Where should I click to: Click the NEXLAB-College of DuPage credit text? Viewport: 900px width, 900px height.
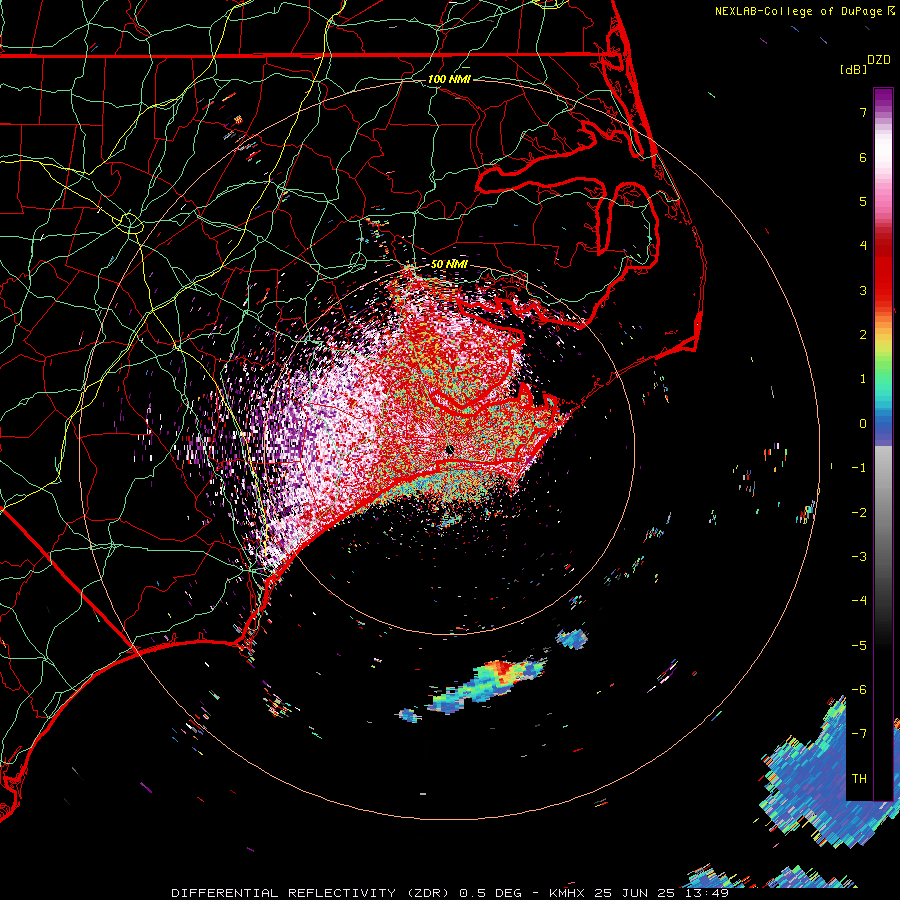pyautogui.click(x=801, y=11)
